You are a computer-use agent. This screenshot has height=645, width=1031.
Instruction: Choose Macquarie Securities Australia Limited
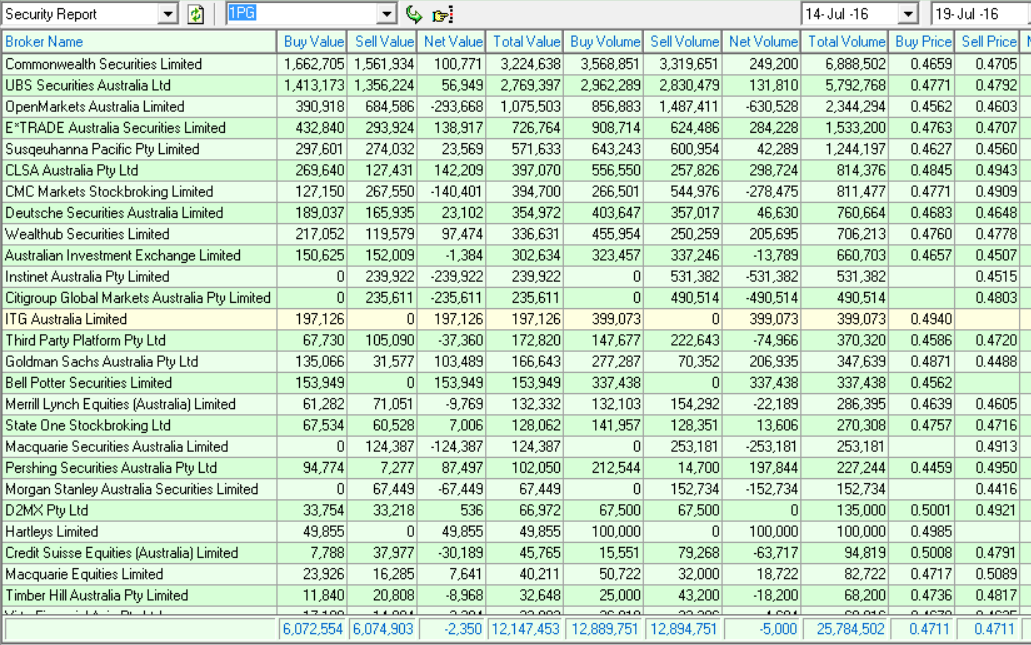(x=116, y=446)
